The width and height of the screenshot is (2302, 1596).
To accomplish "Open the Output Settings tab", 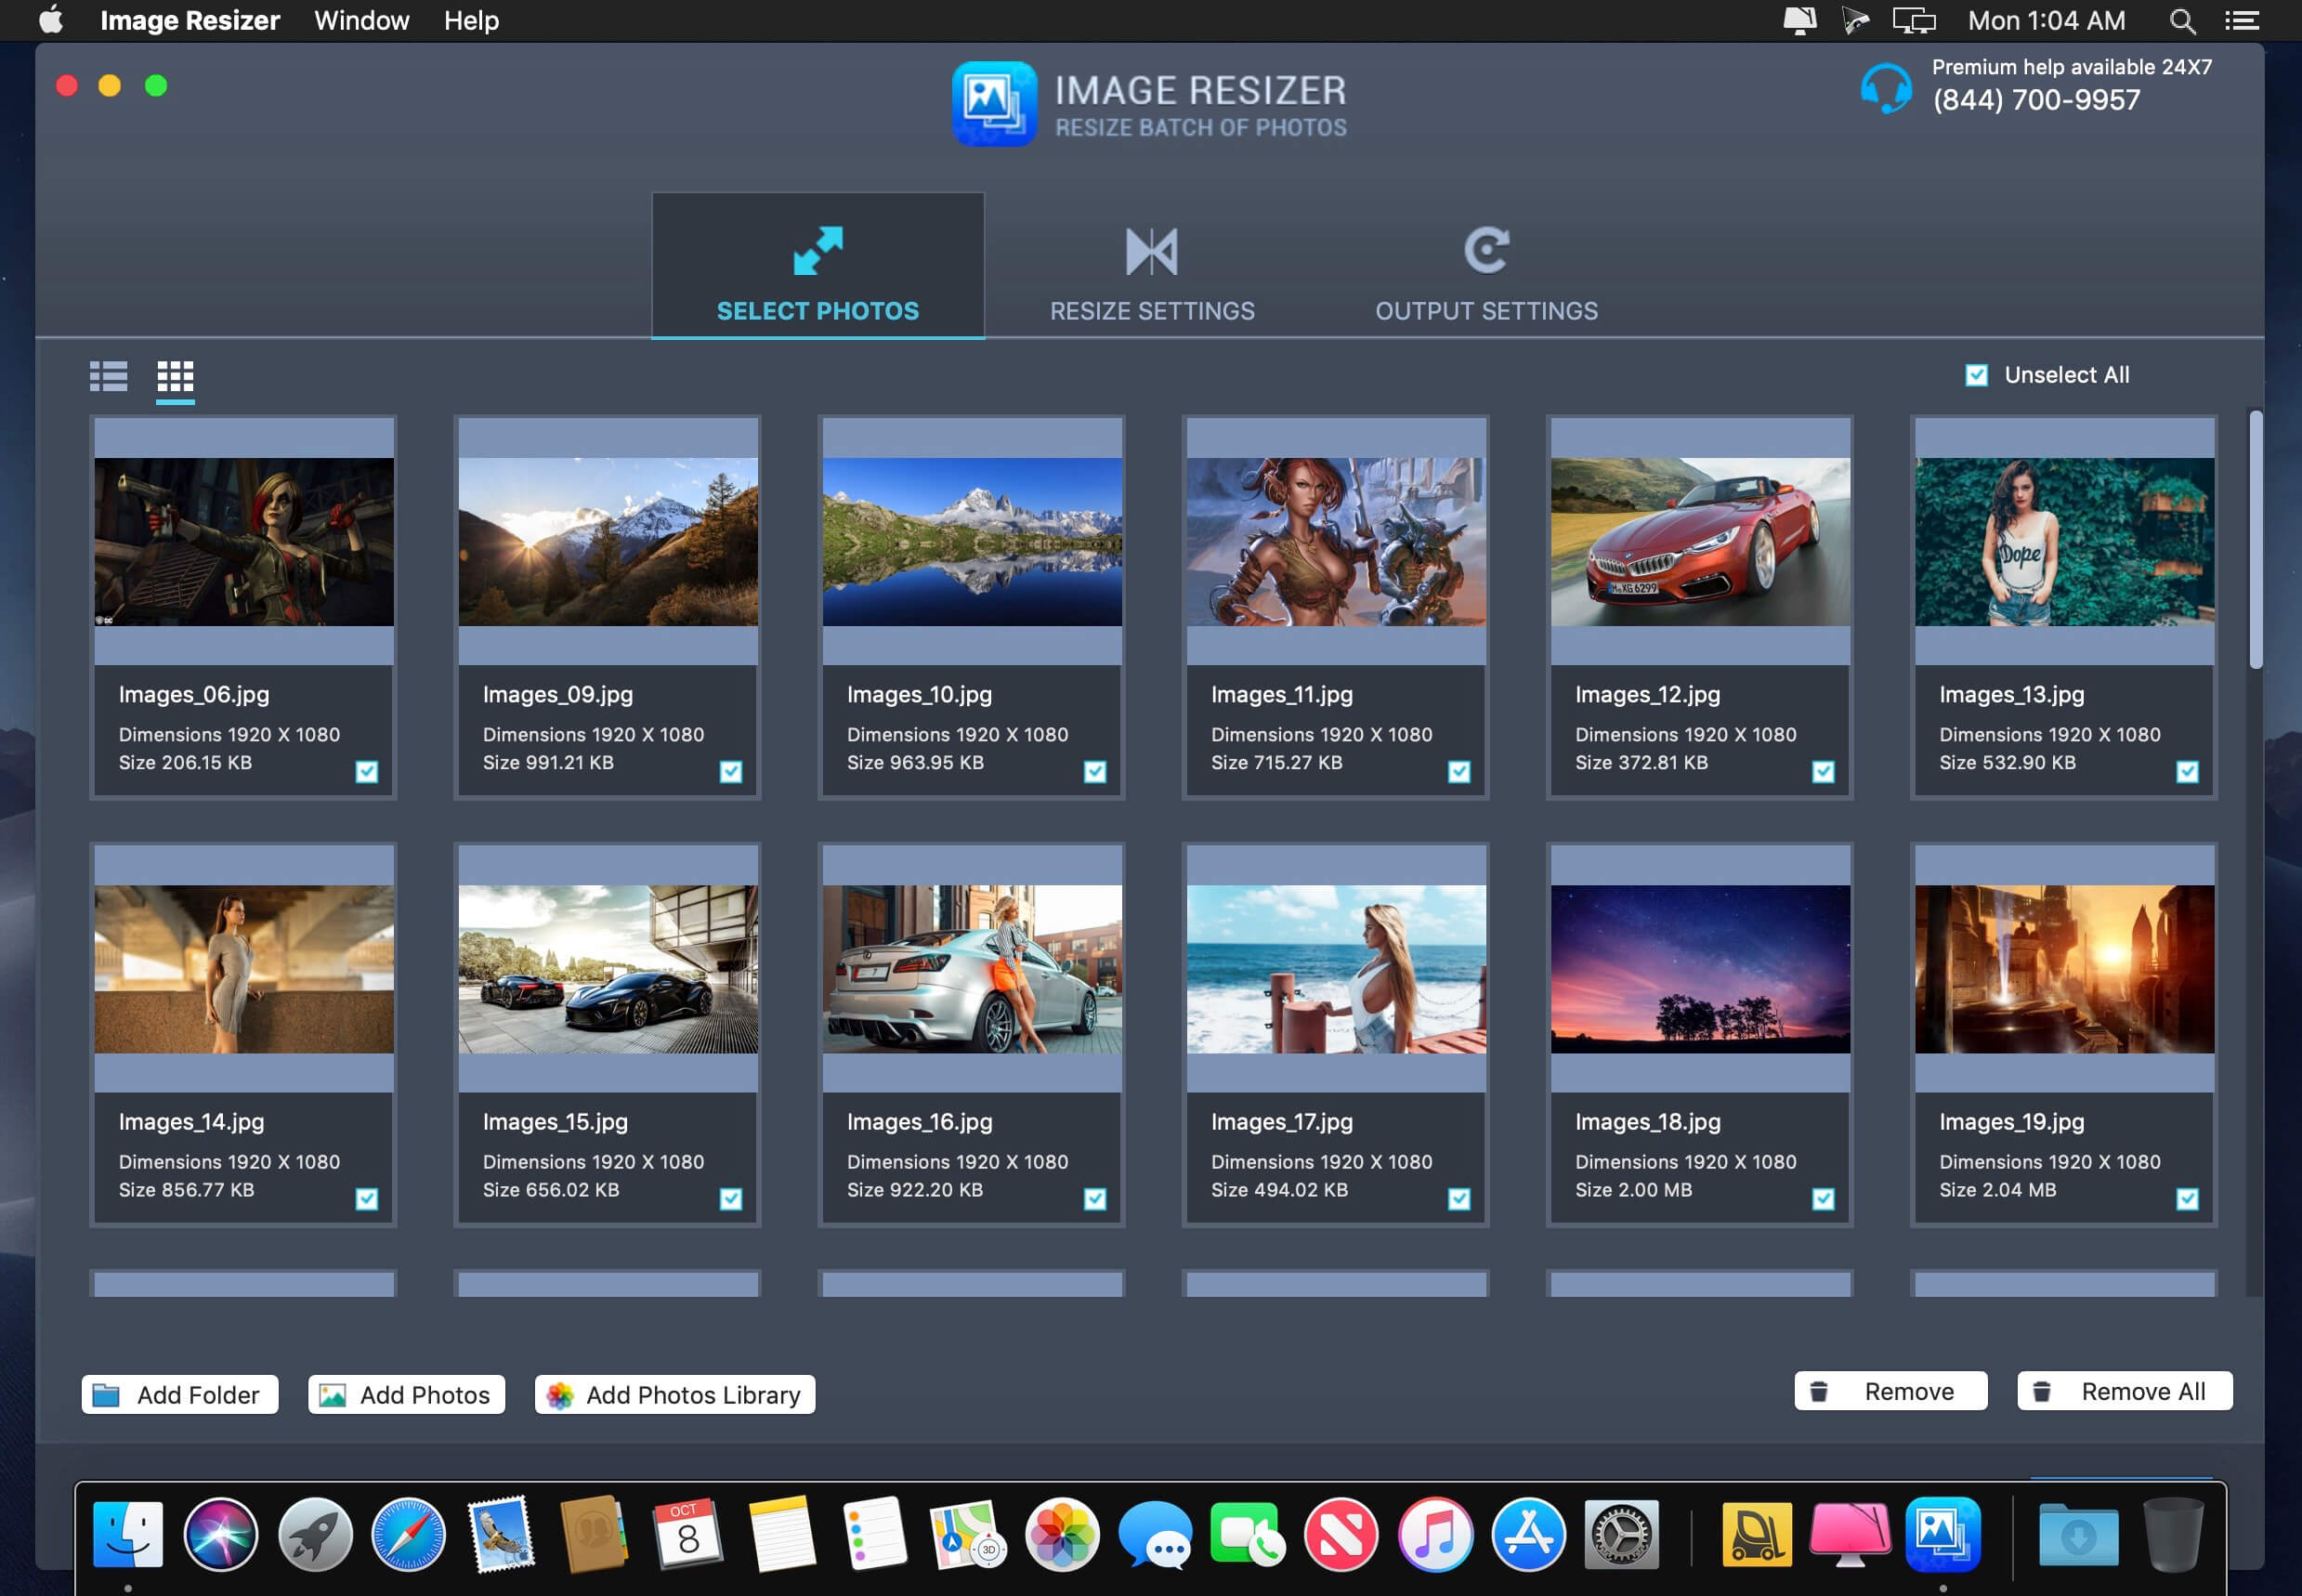I will [x=1486, y=266].
